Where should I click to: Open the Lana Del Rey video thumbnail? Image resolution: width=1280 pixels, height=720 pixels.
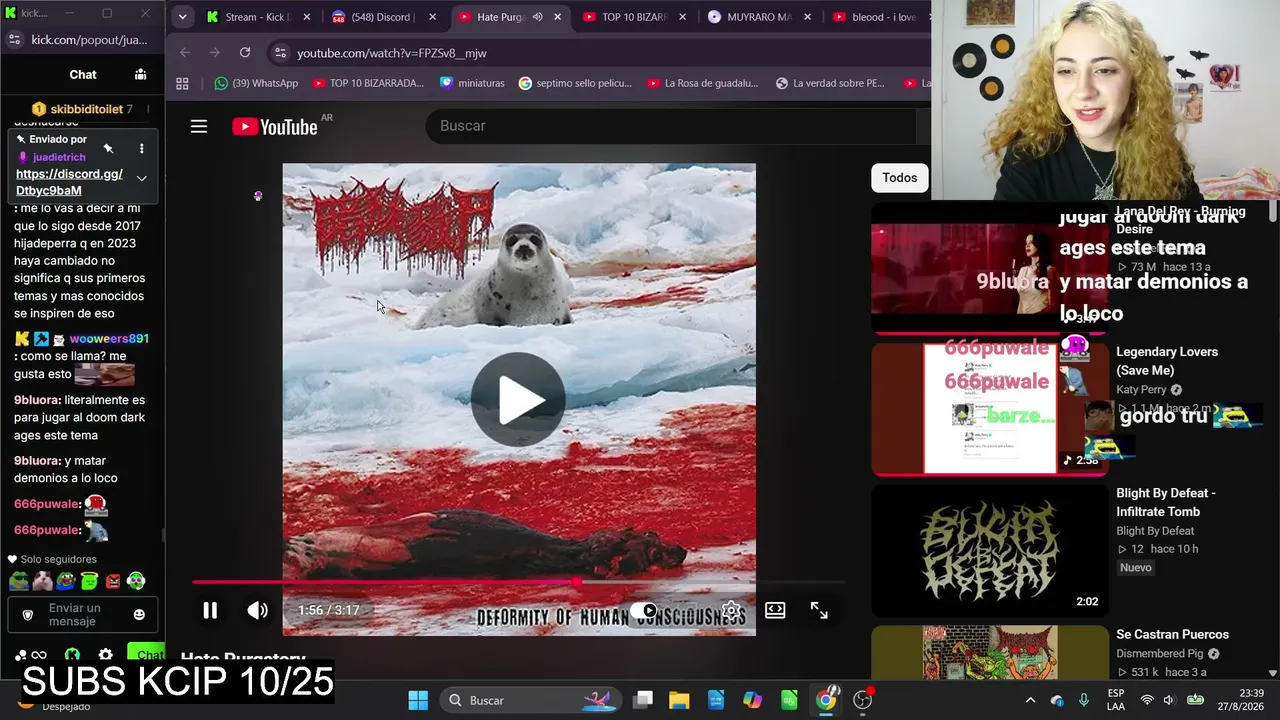[989, 268]
